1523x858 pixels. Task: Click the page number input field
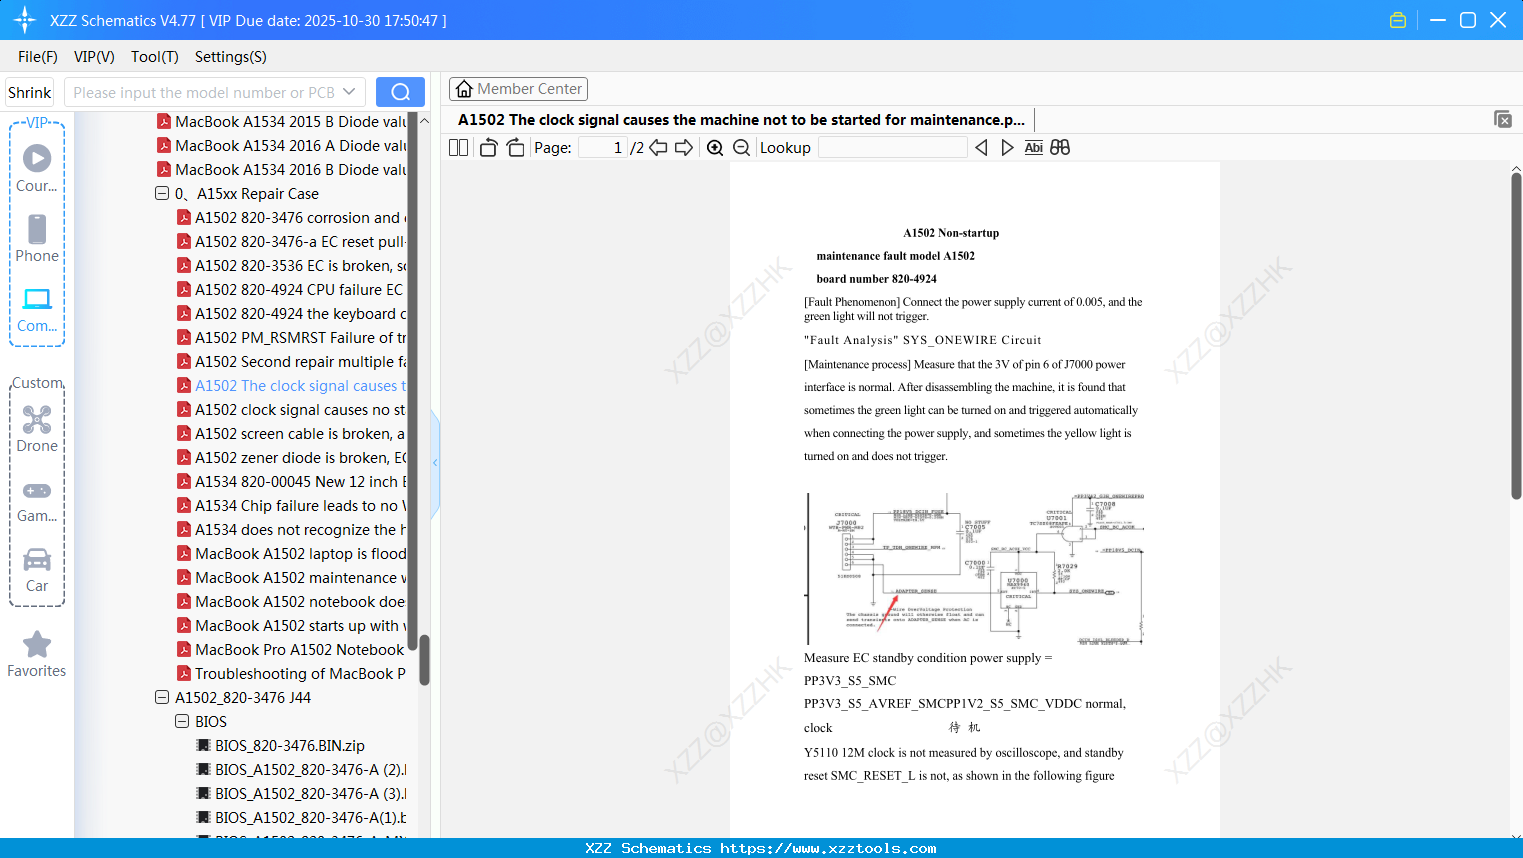[x=603, y=148]
